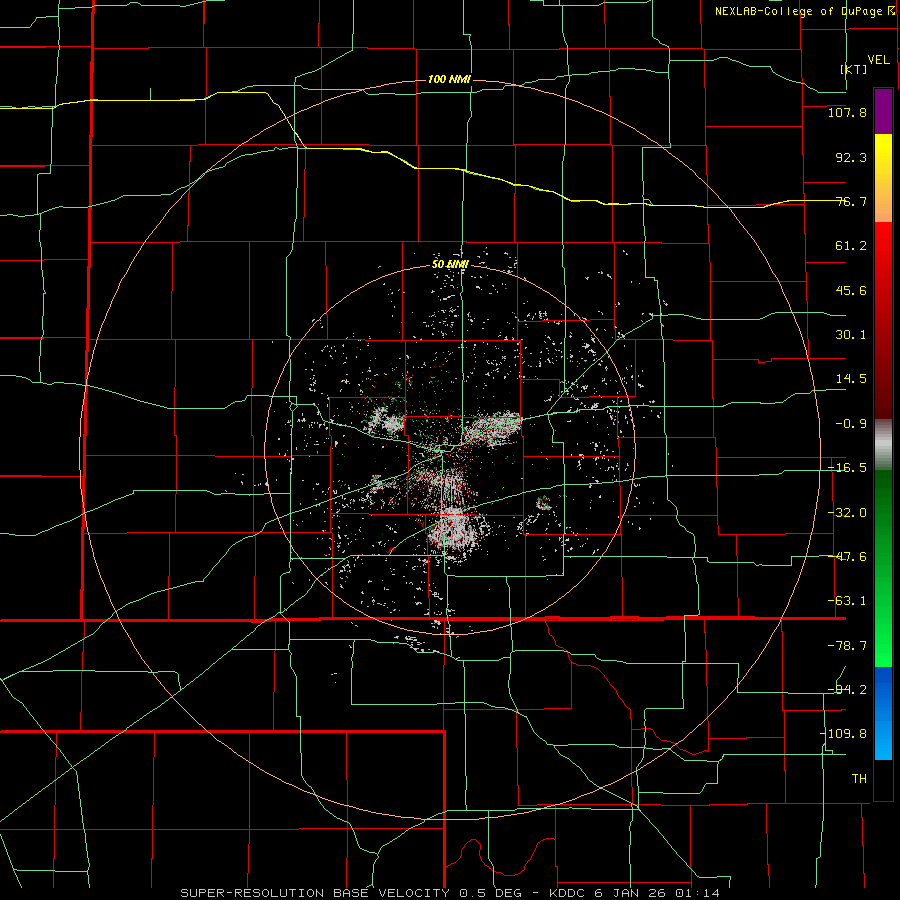Click the TH threshold label
The image size is (900, 900).
pyautogui.click(x=859, y=778)
